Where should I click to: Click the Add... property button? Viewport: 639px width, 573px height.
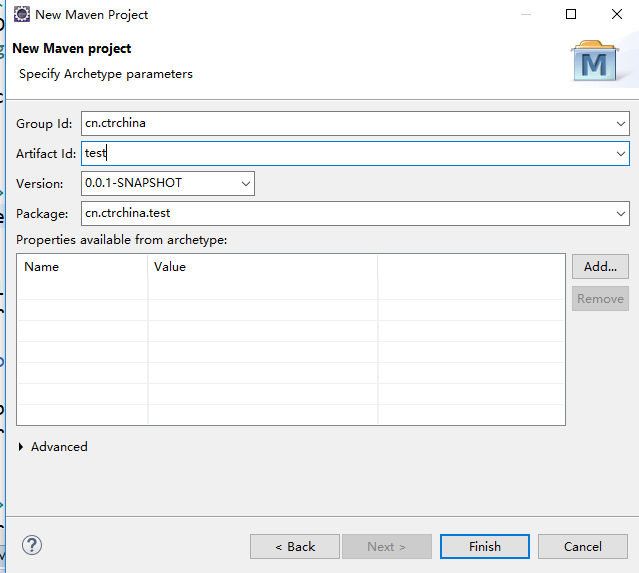tap(600, 267)
